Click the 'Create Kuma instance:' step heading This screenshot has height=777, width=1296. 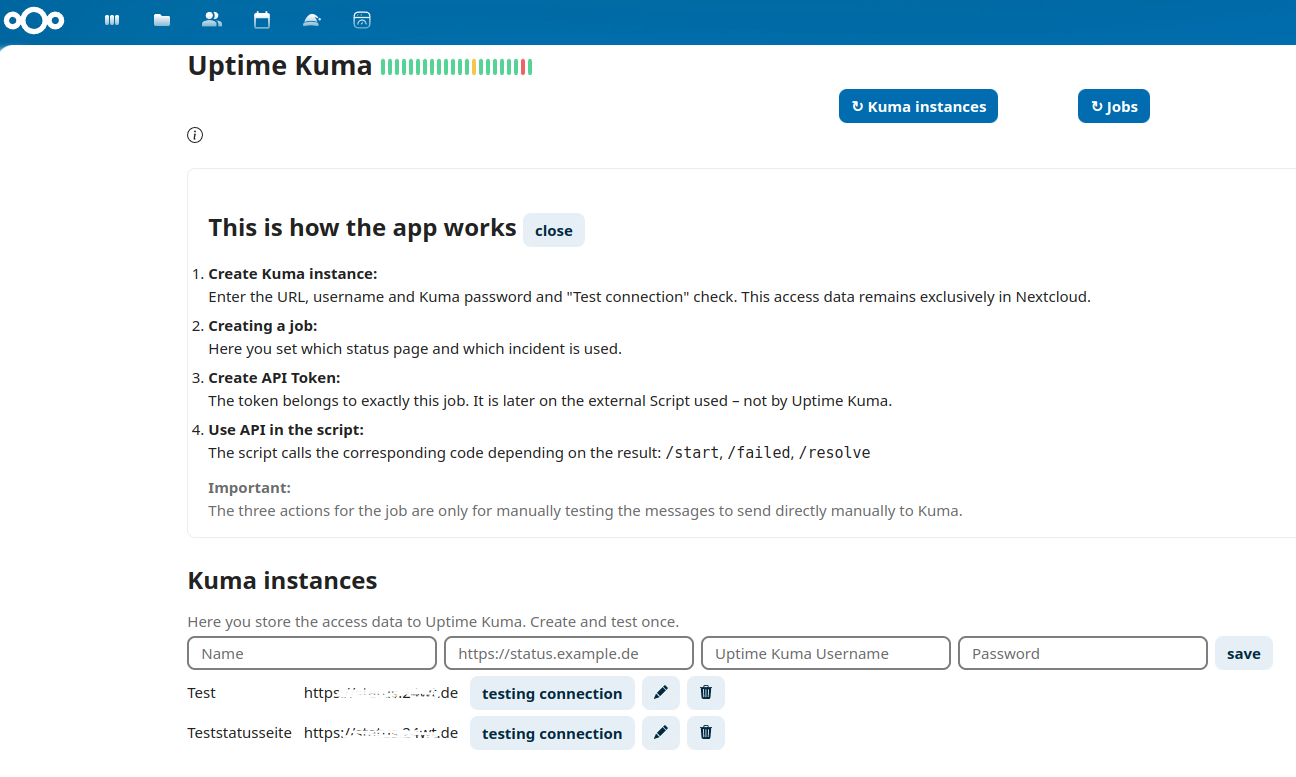[x=293, y=274]
